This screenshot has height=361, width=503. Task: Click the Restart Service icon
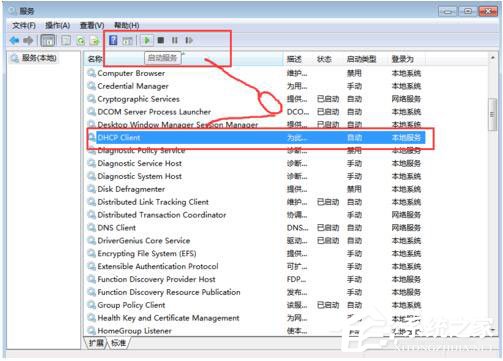pyautogui.click(x=189, y=40)
